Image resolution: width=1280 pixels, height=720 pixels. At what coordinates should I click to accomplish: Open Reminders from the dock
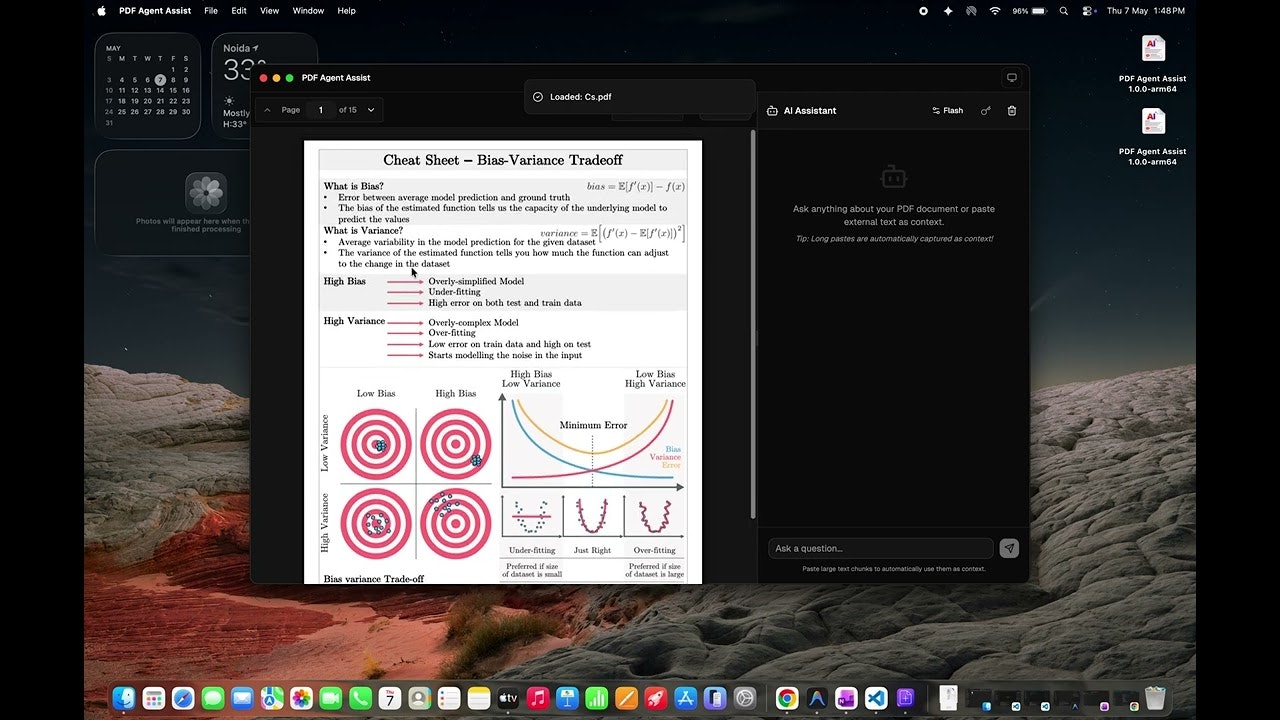(449, 698)
